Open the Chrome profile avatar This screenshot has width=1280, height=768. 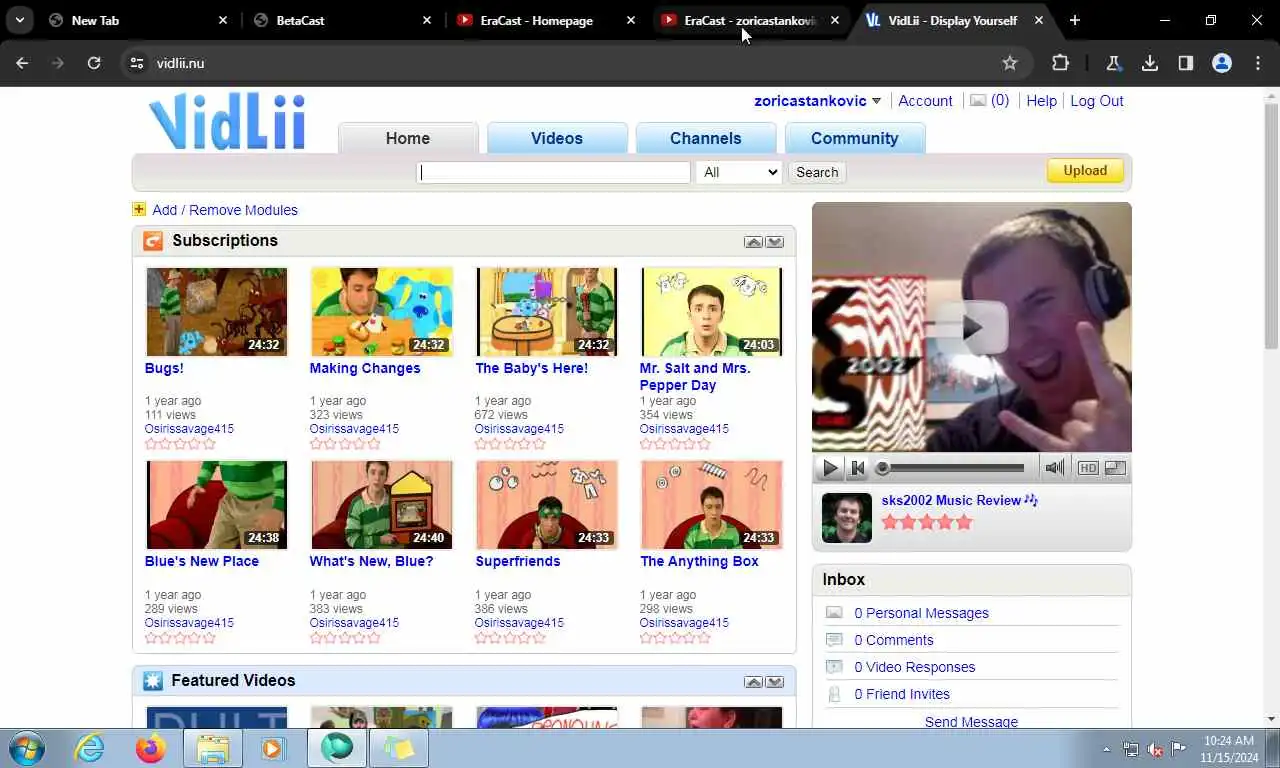pos(1222,63)
